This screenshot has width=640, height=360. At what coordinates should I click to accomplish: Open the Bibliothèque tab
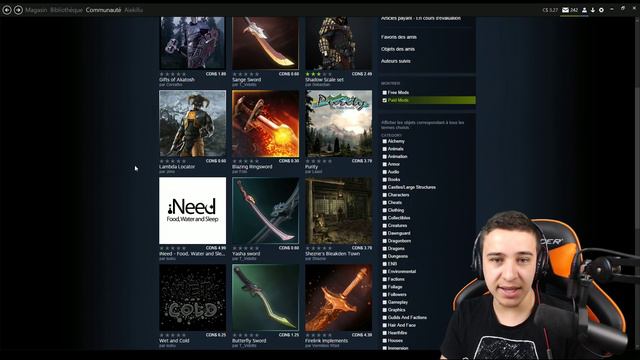click(x=67, y=10)
